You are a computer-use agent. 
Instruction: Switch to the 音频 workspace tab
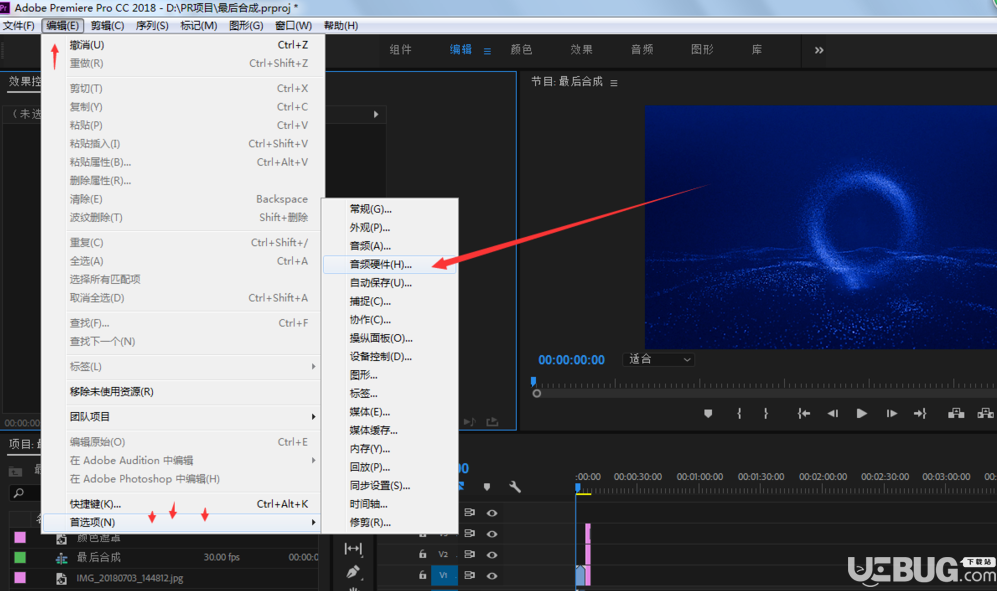[642, 50]
